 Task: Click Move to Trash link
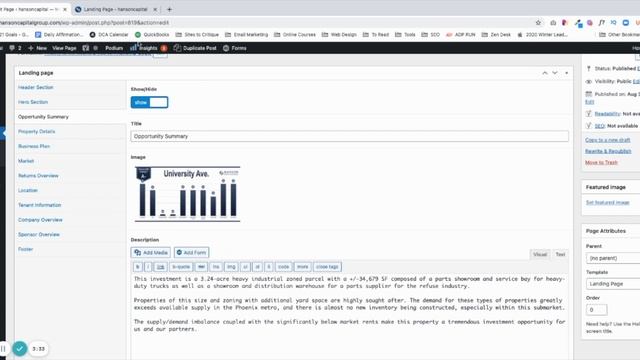click(x=601, y=162)
